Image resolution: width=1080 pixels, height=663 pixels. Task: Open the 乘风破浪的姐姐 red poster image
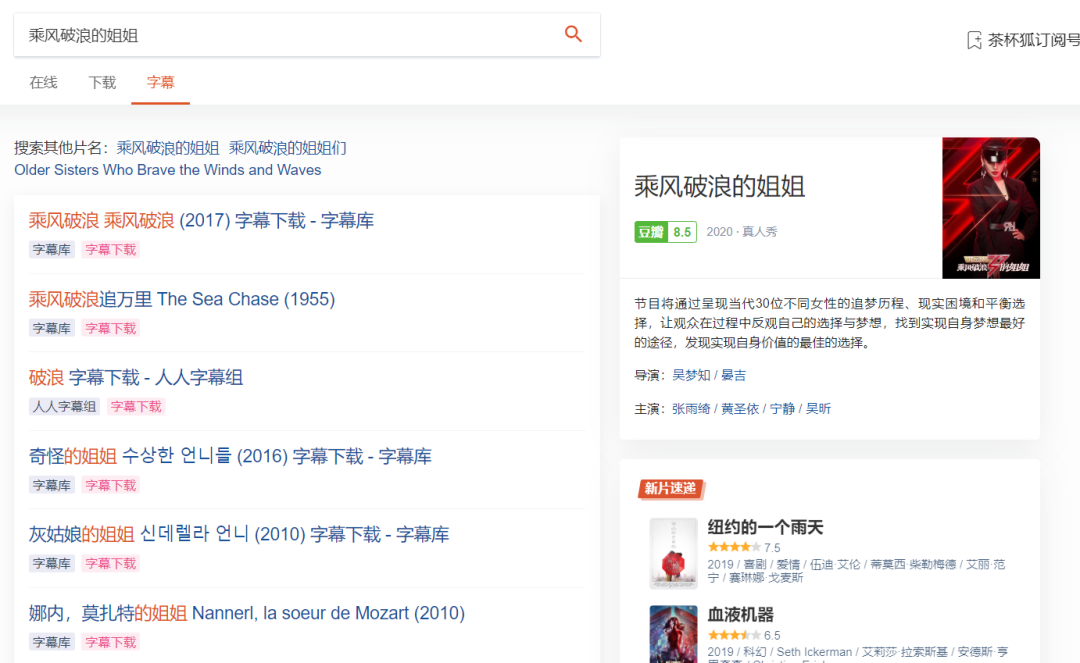tap(991, 208)
